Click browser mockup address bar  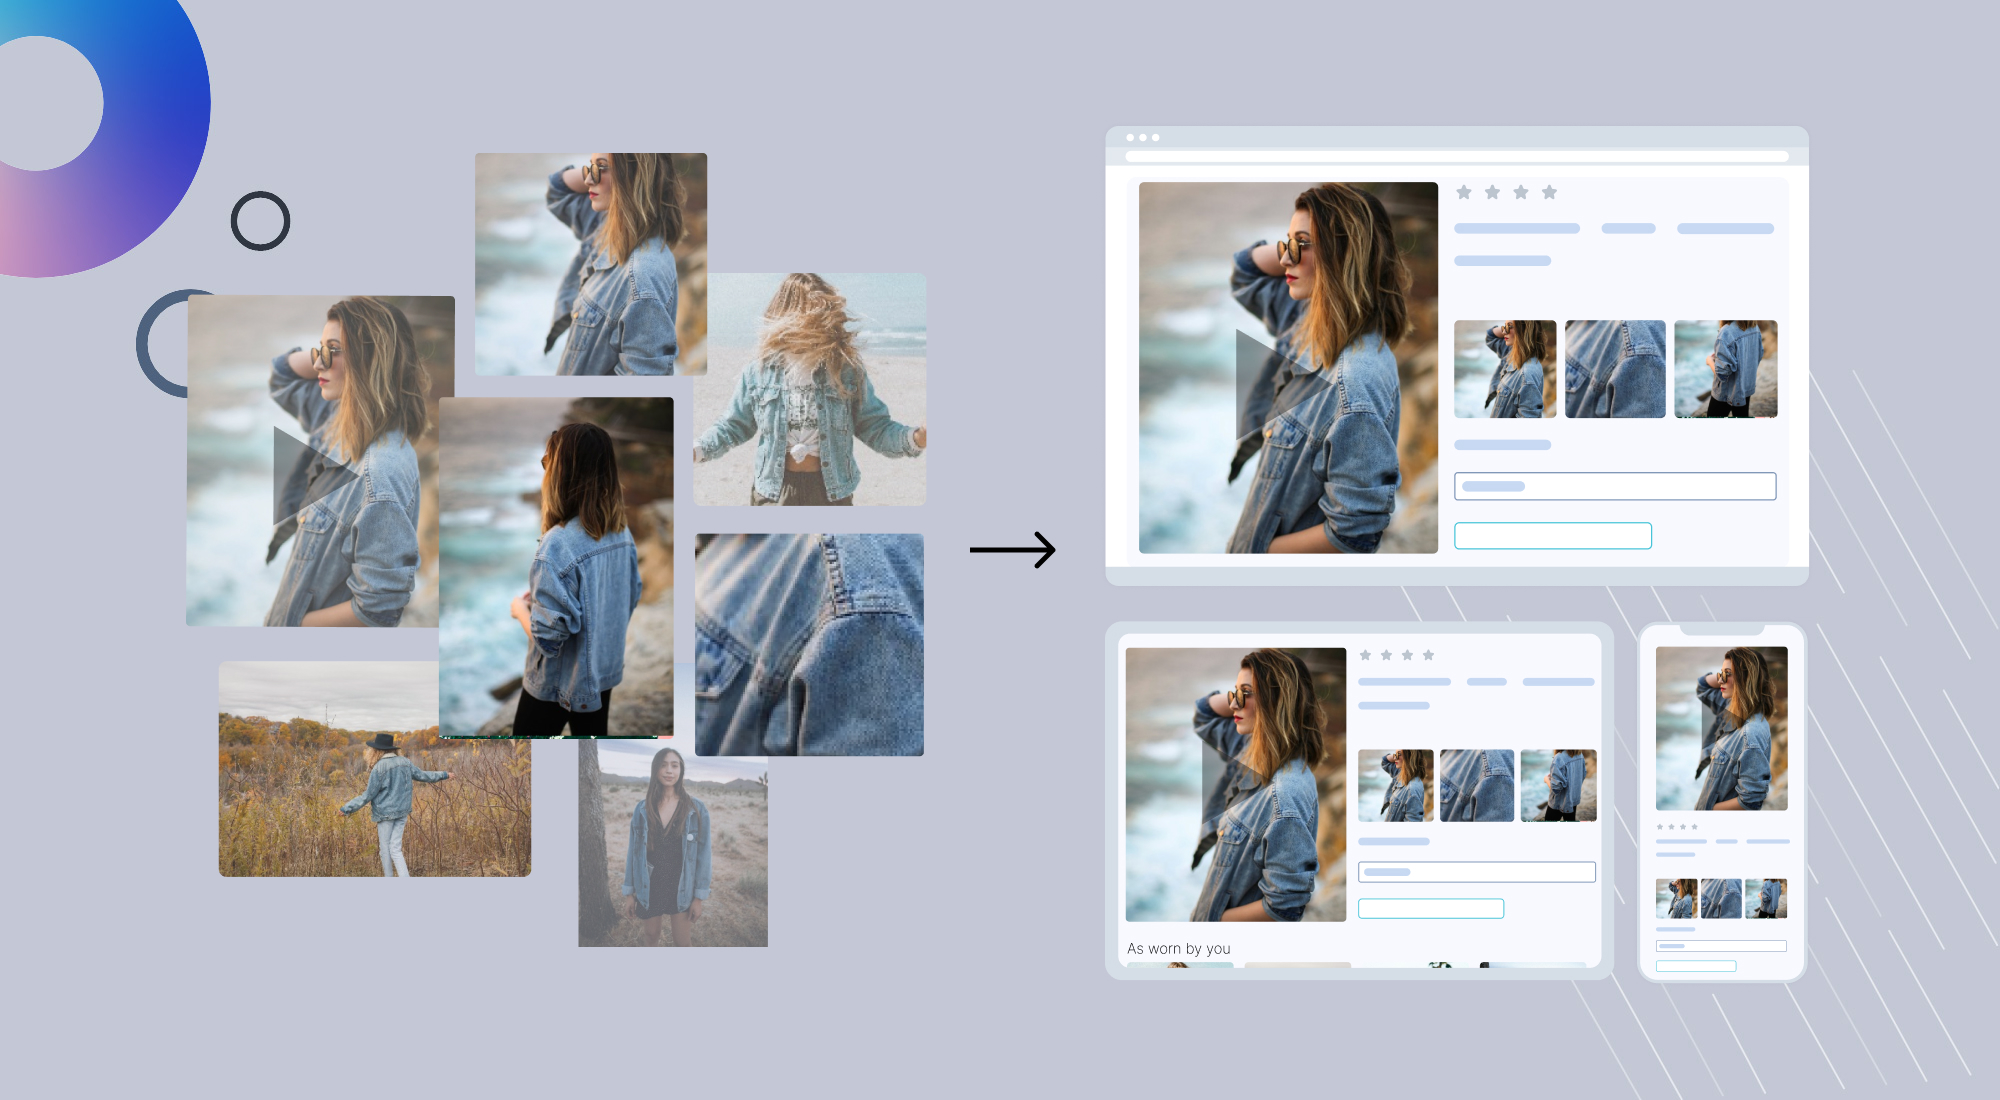coord(1456,156)
